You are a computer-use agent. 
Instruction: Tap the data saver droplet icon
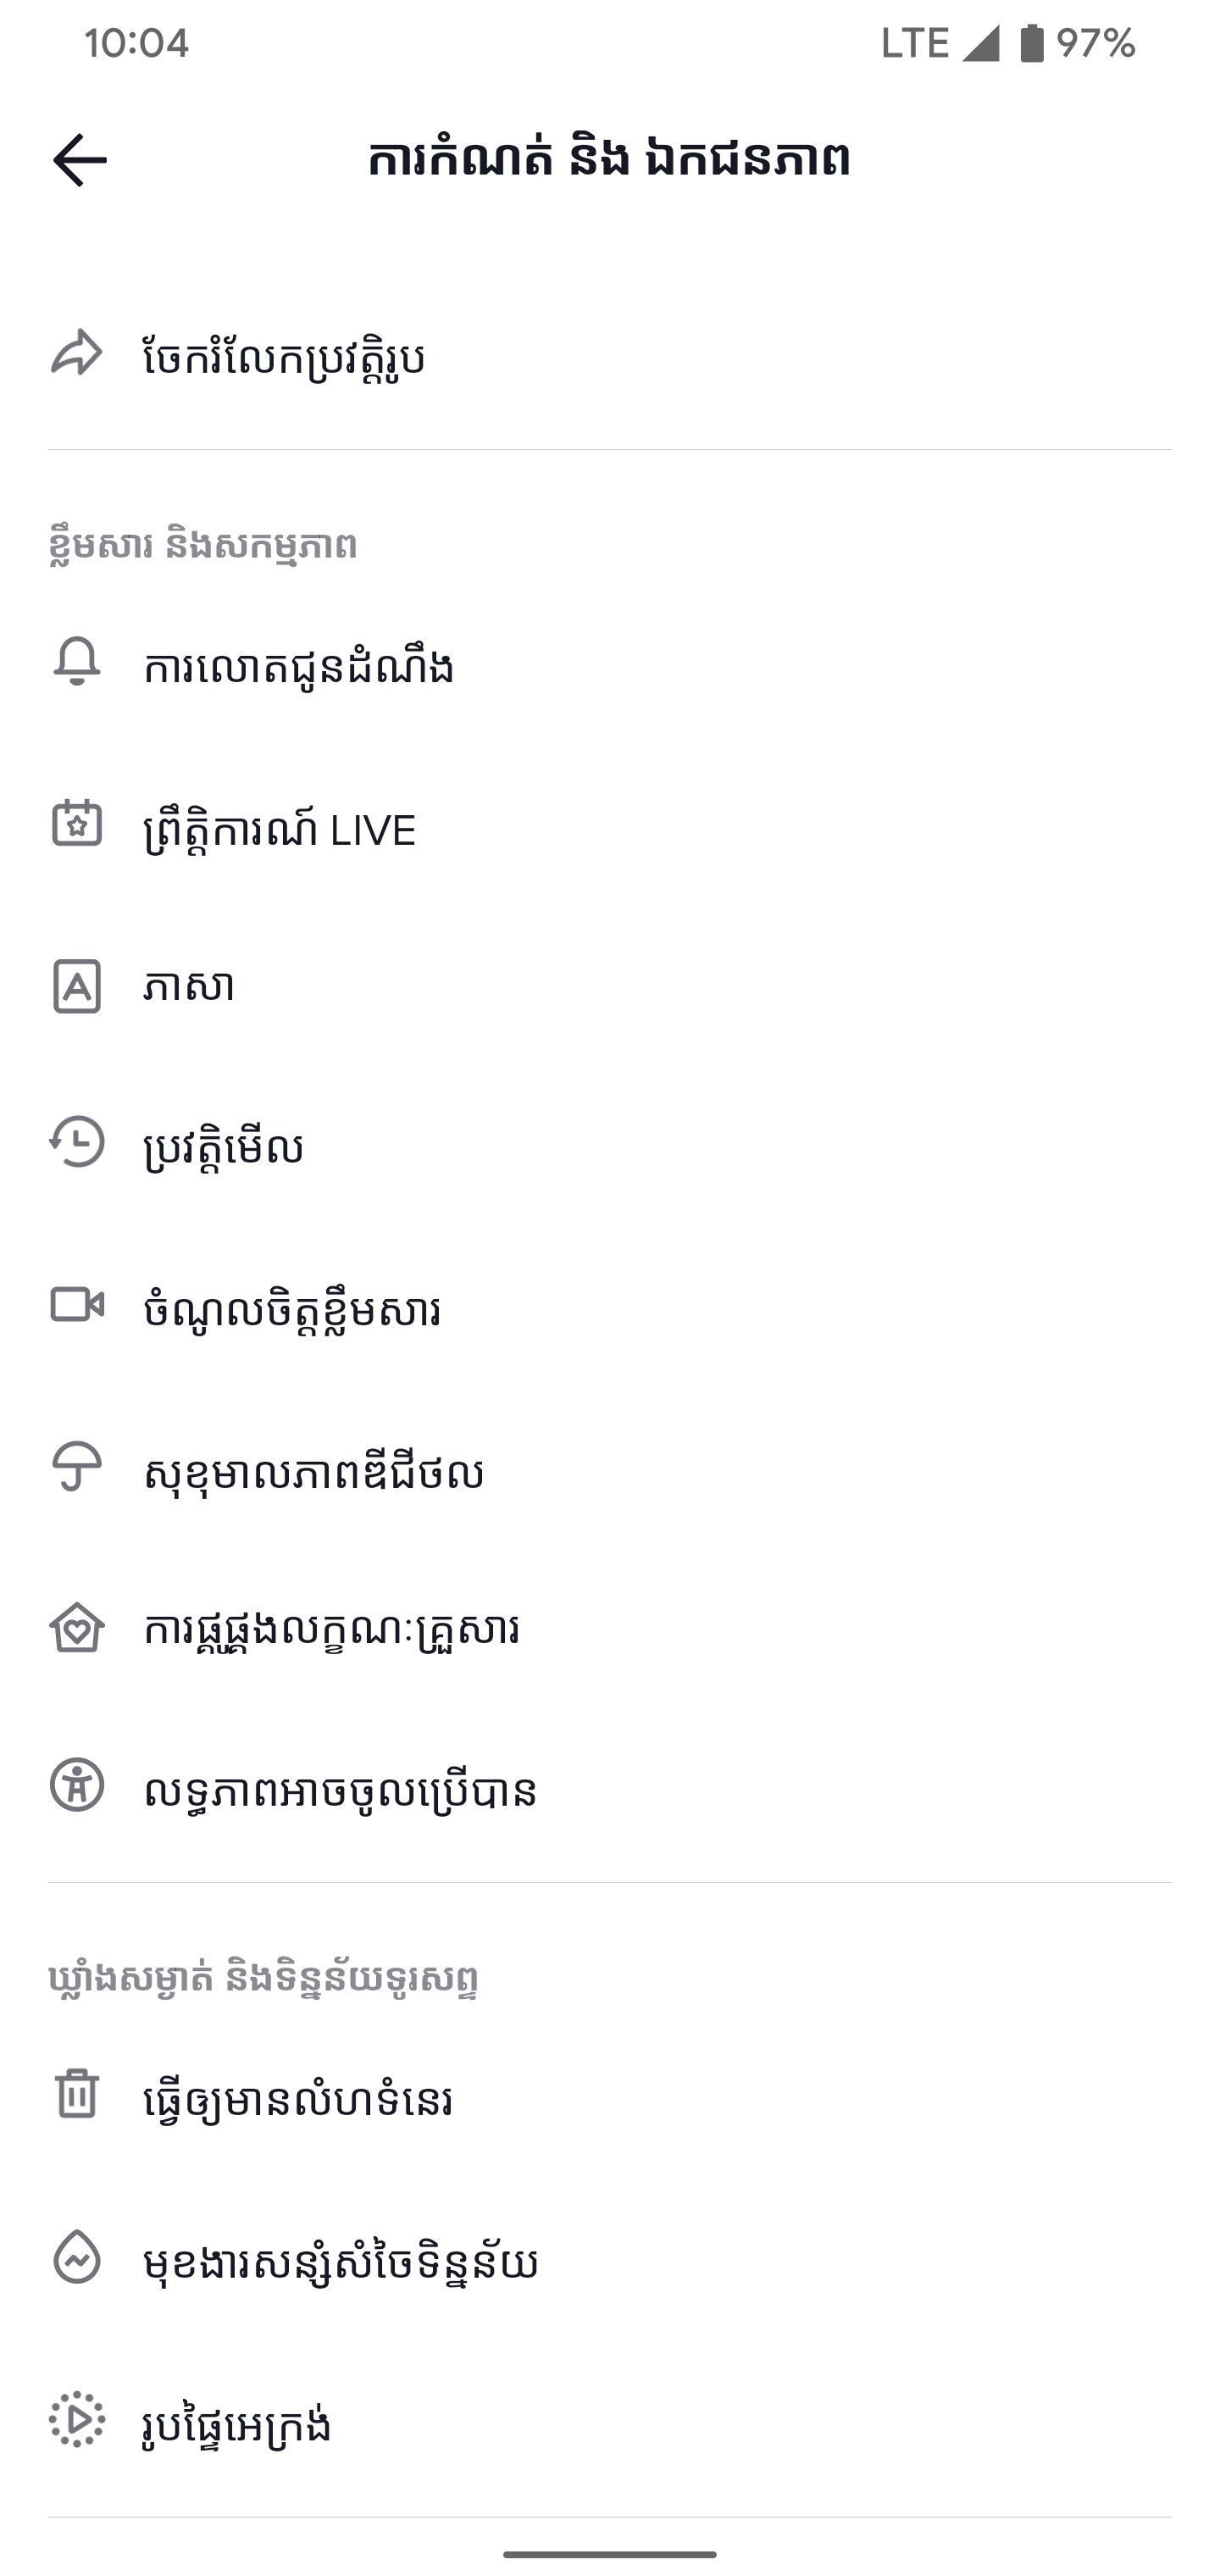77,2256
